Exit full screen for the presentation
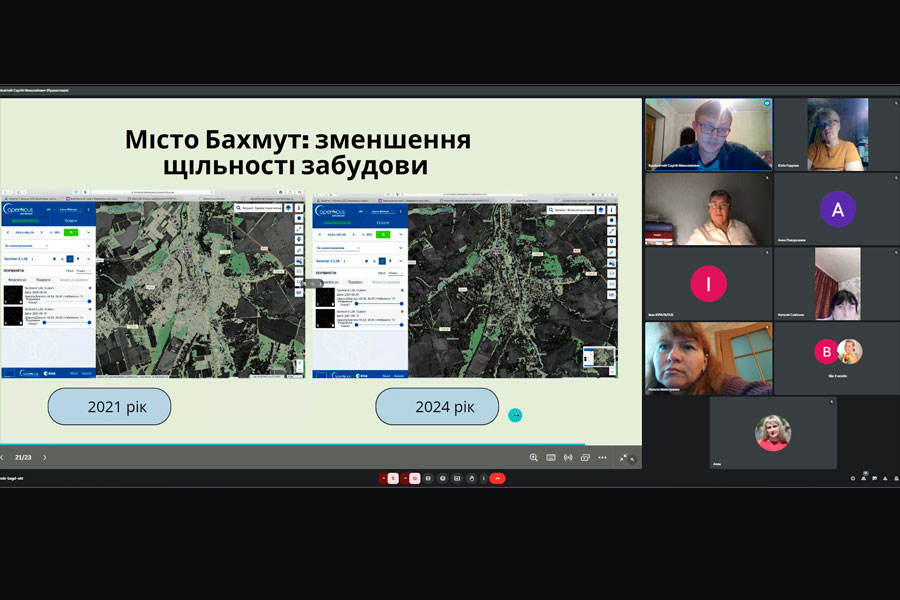 pos(623,458)
